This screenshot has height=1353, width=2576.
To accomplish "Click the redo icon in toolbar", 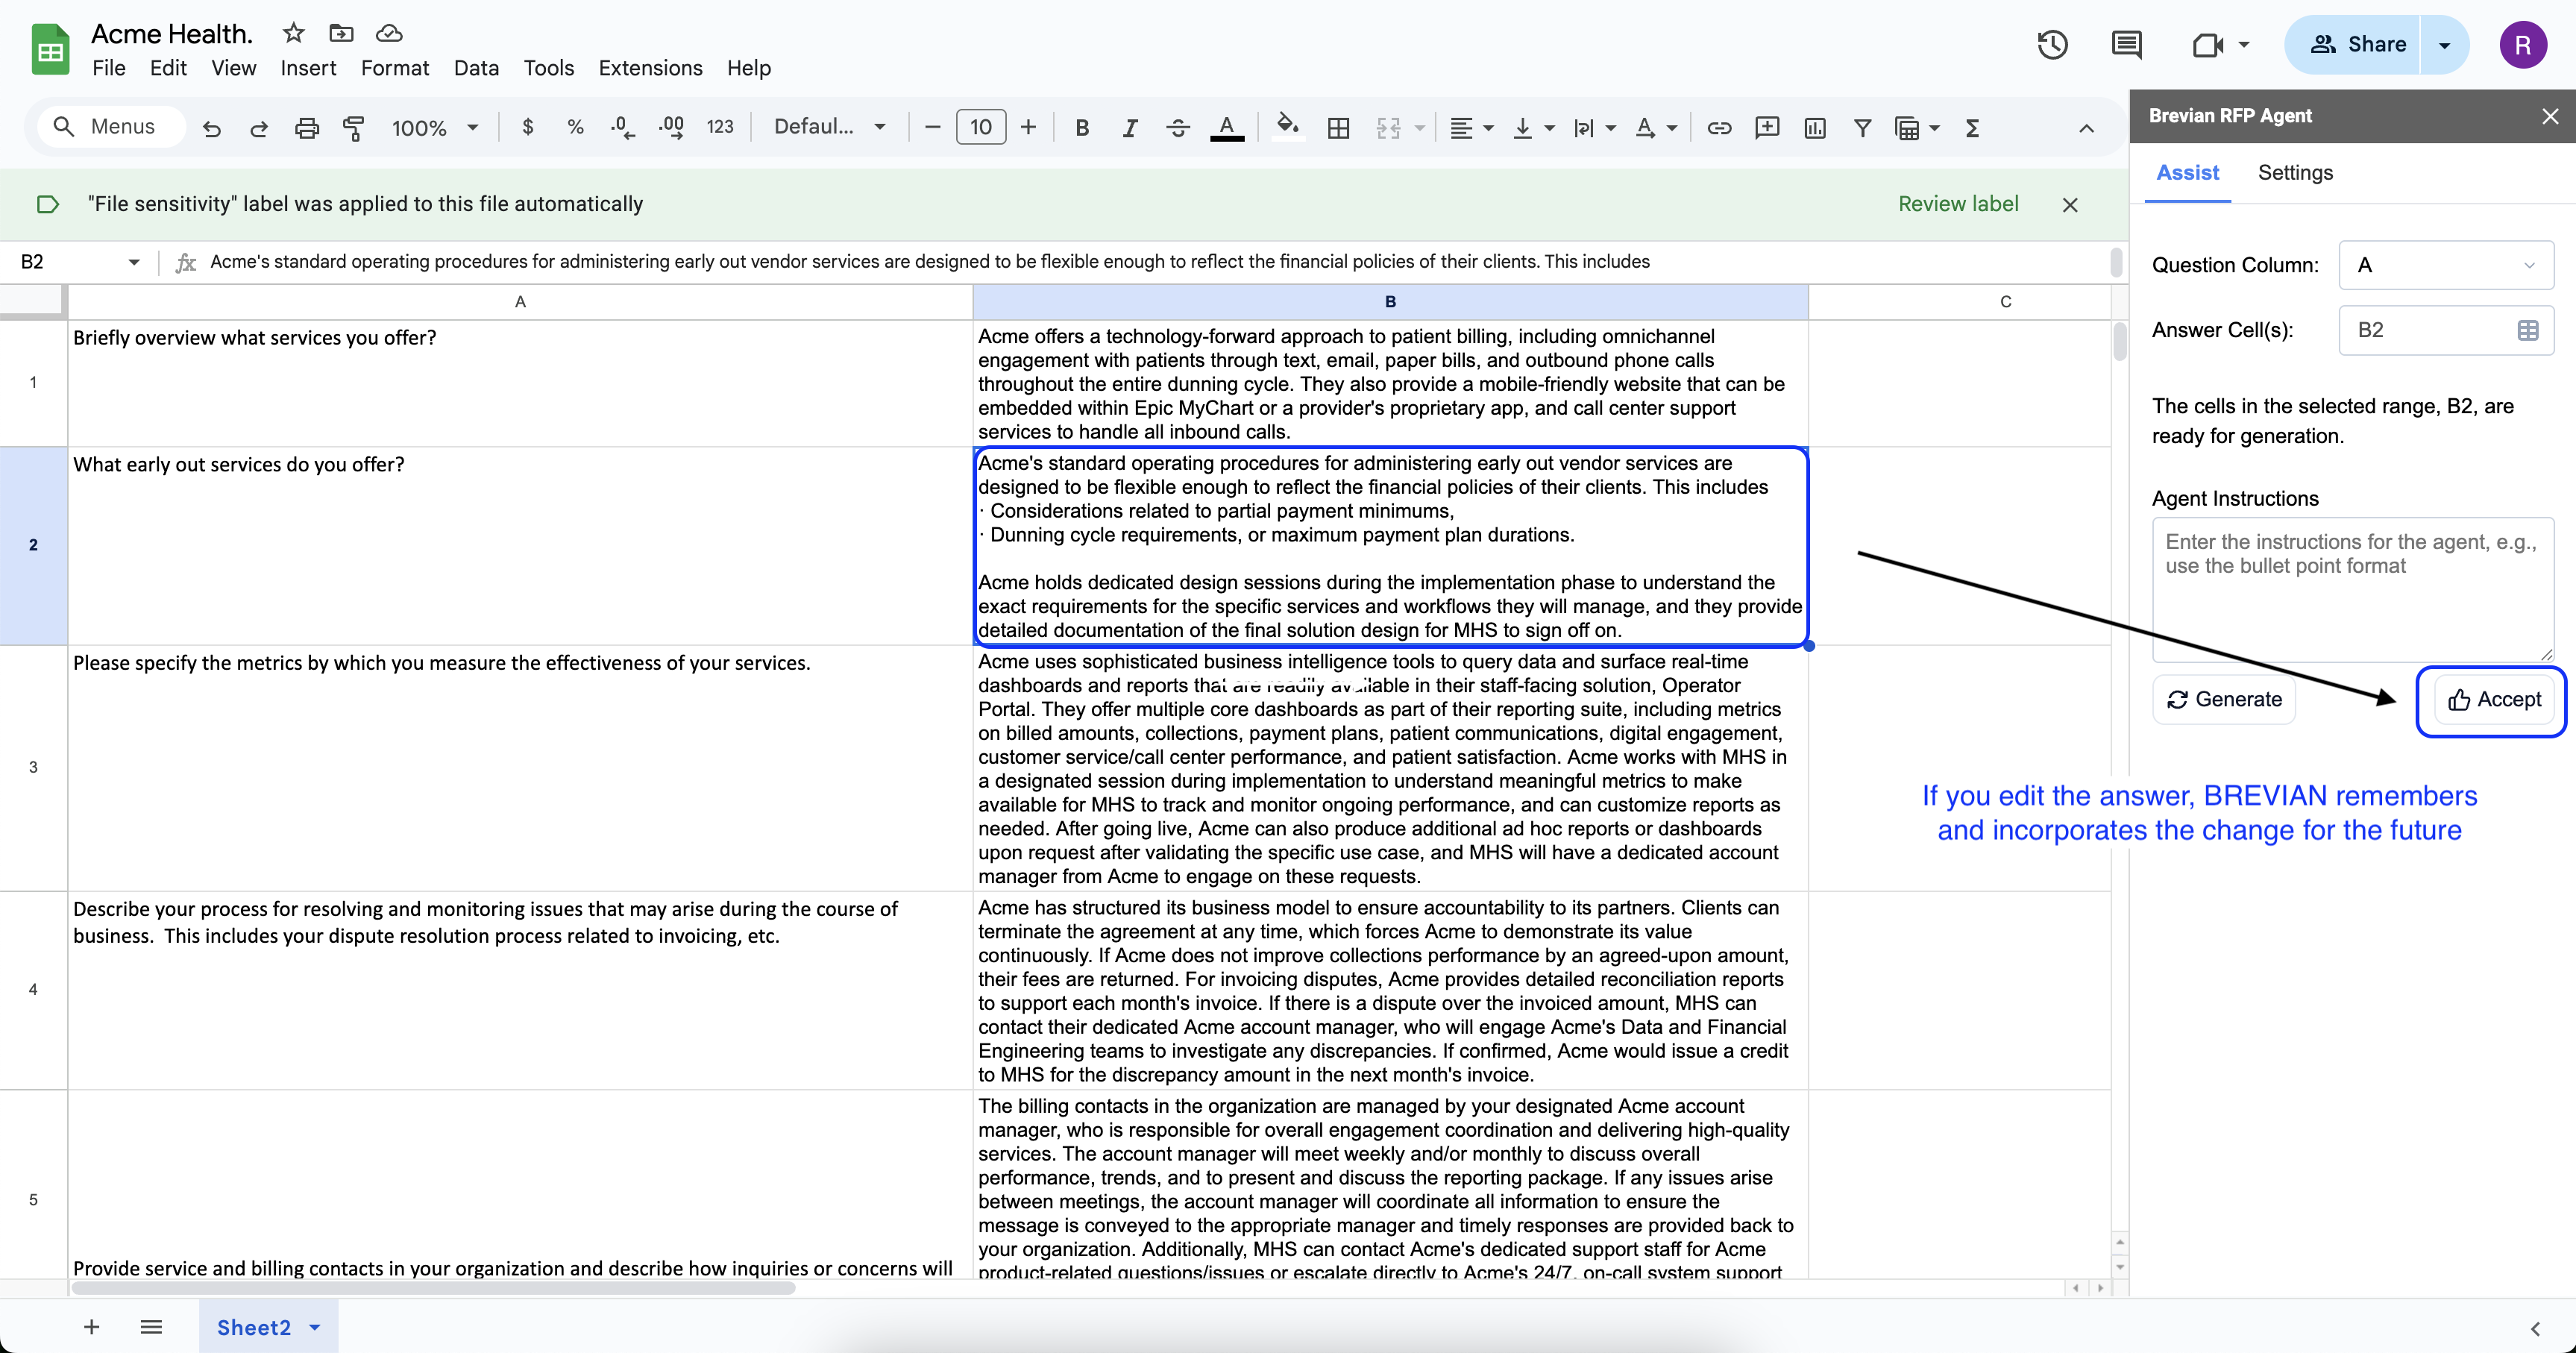I will (x=259, y=128).
